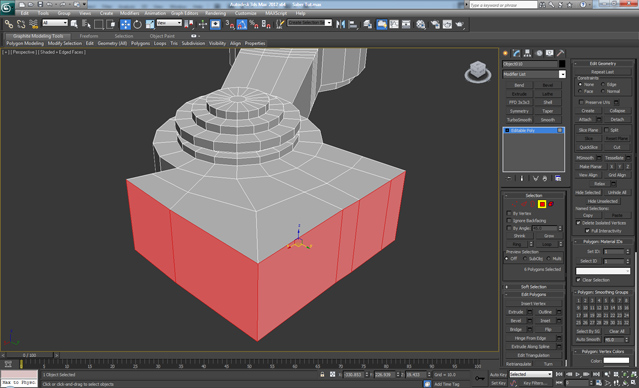Open the Modifier List dropdown

pyautogui.click(x=534, y=74)
